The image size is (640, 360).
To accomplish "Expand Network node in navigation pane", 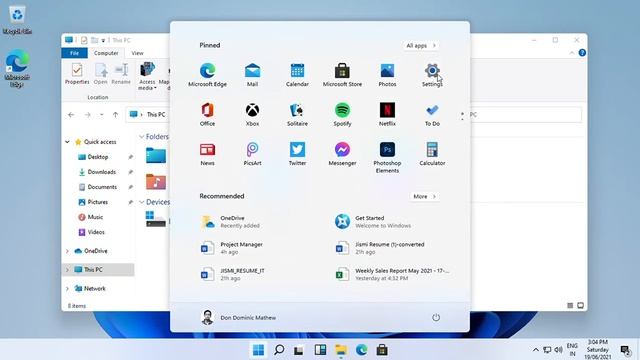I will [x=67, y=289].
